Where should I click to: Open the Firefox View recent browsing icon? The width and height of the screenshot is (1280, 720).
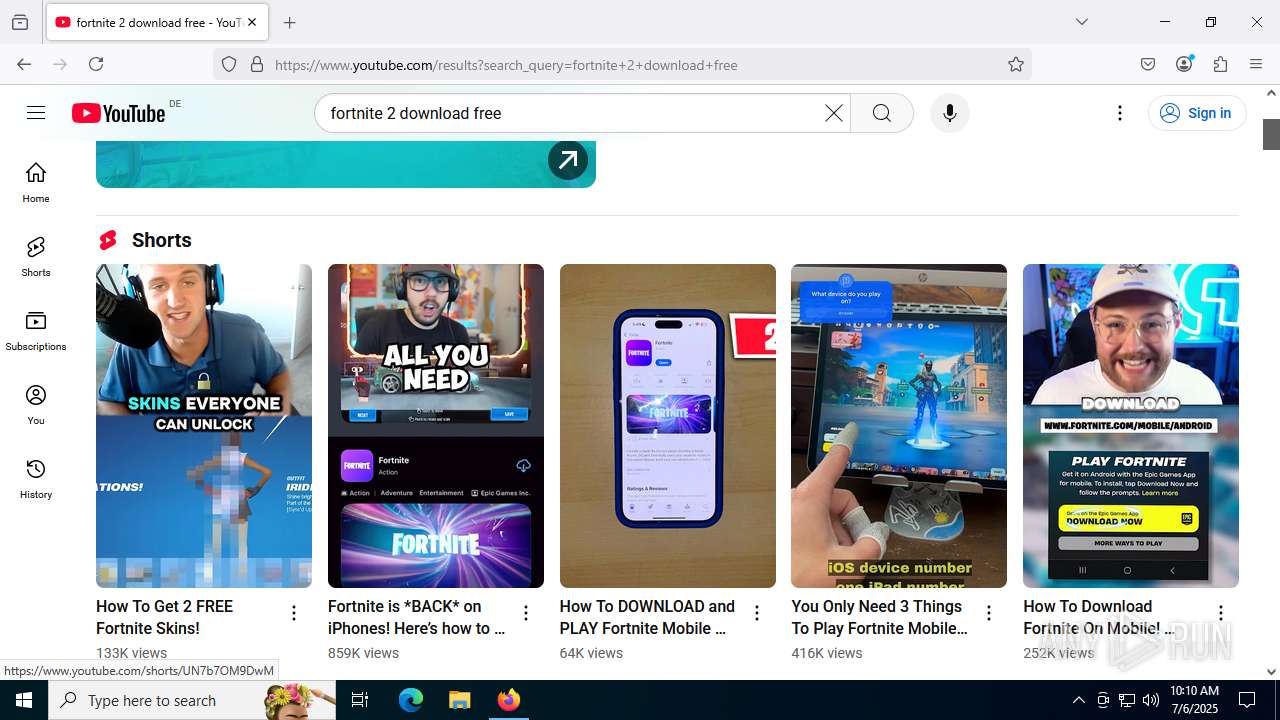[x=20, y=22]
